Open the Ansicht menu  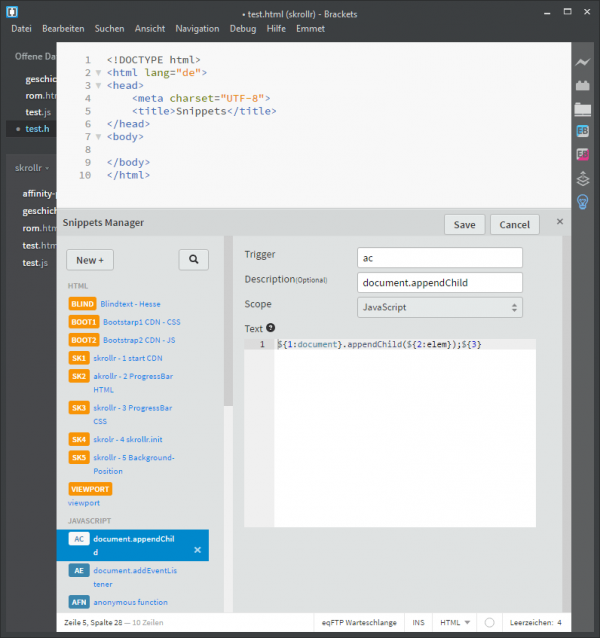coord(150,28)
